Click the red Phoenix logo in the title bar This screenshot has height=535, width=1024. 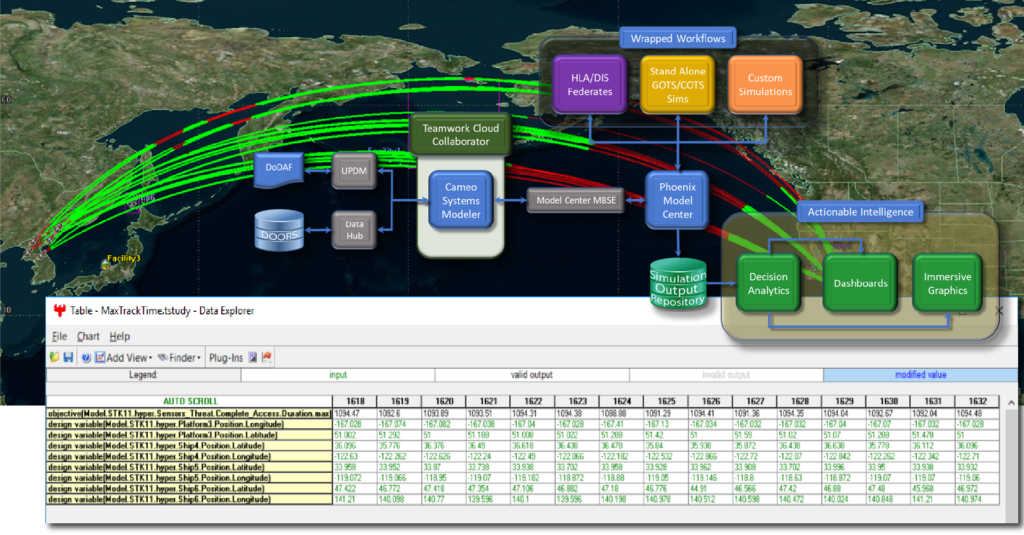[59, 310]
